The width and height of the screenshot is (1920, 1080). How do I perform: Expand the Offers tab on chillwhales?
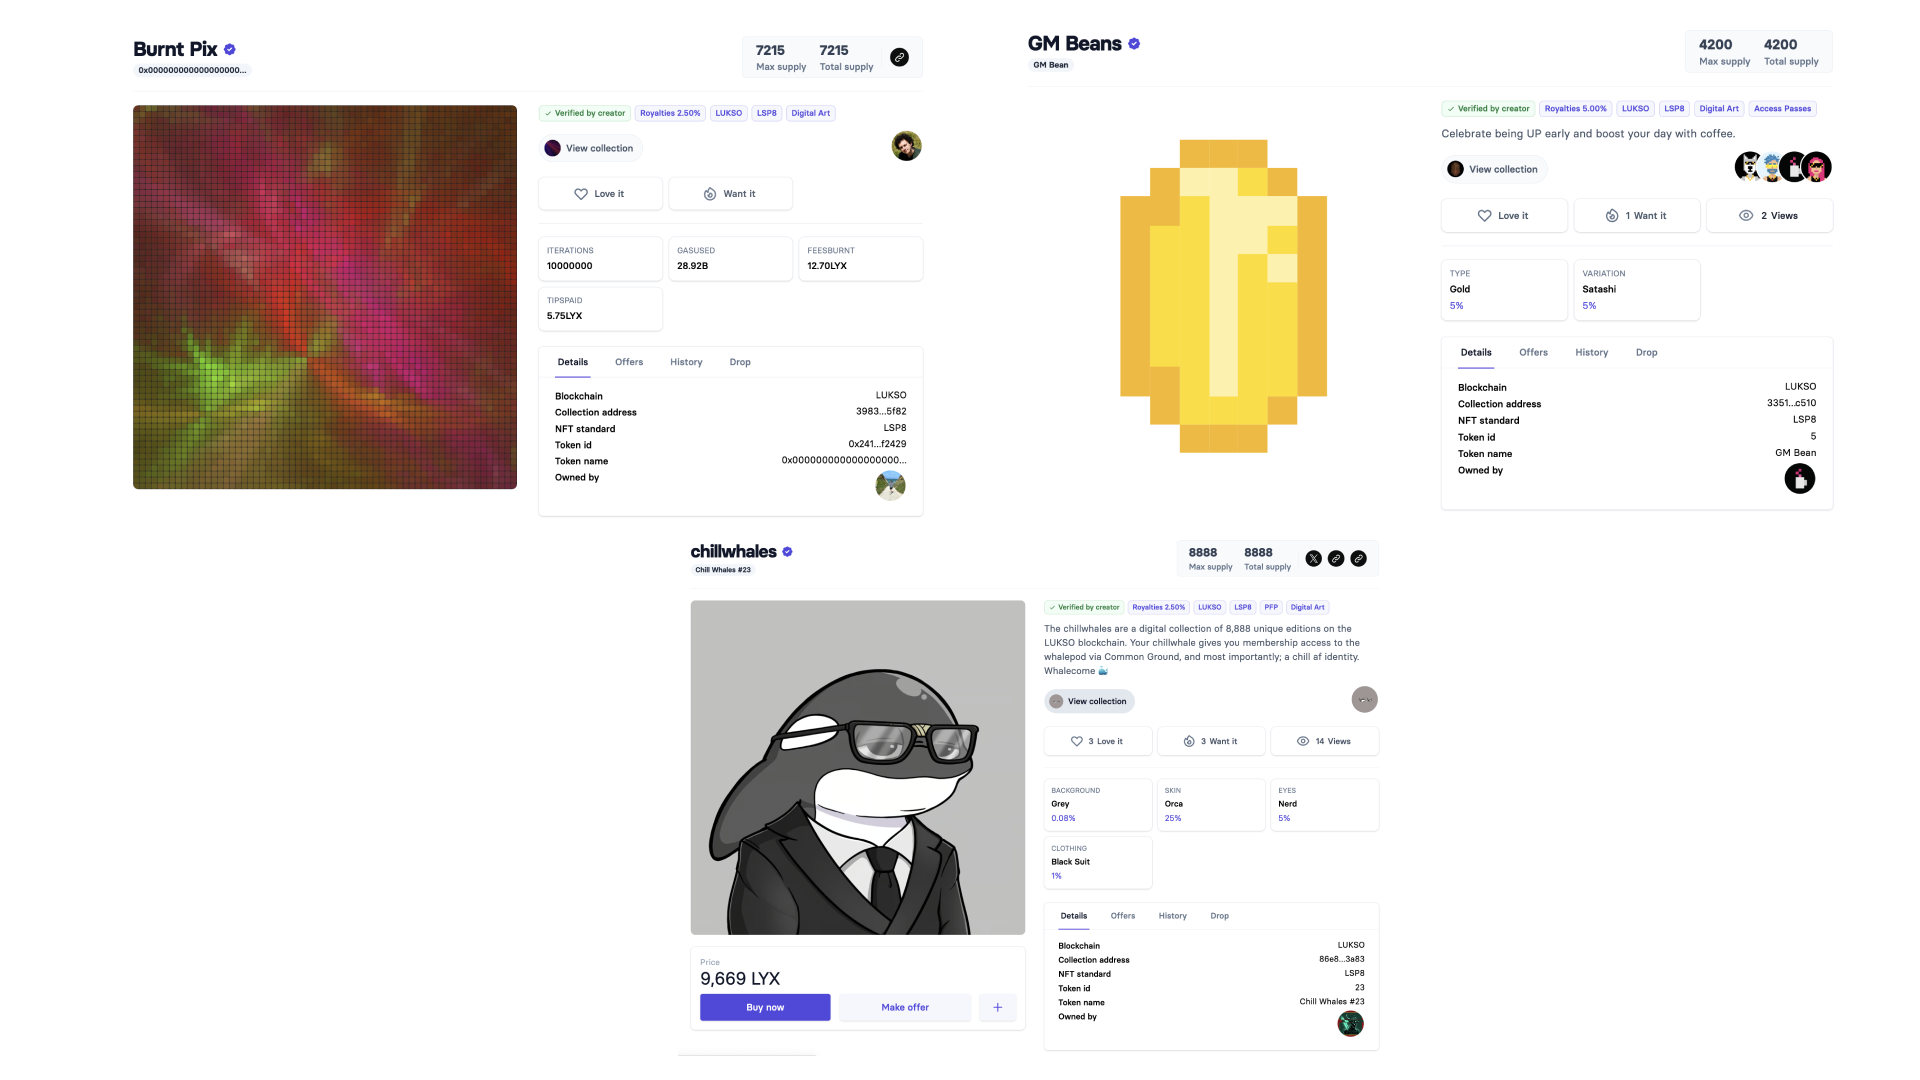(1122, 915)
